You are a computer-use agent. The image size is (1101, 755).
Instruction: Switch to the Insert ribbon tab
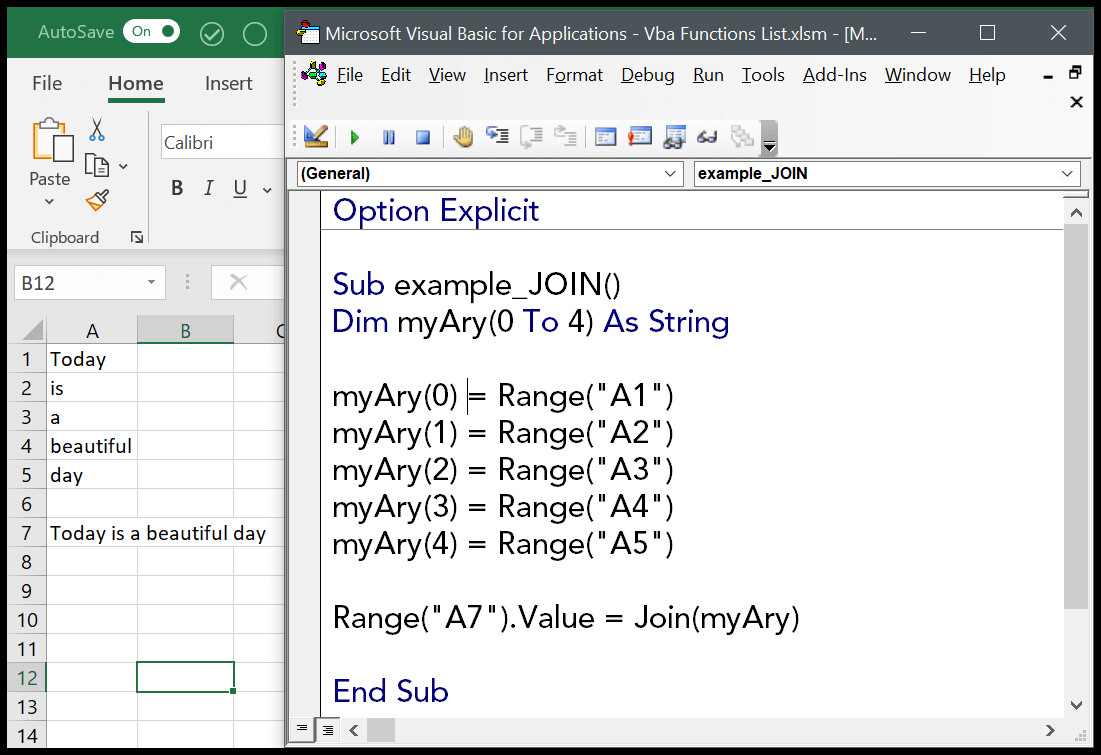227,84
